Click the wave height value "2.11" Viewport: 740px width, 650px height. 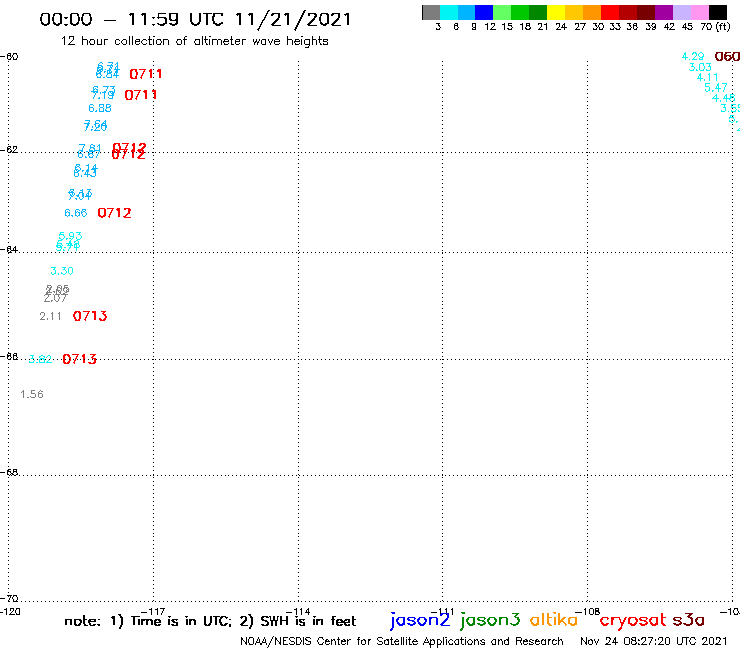50,316
